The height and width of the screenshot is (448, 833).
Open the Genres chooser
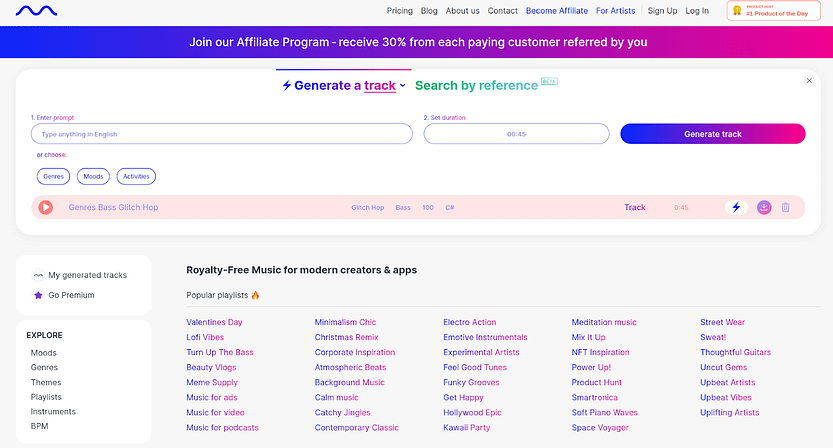tap(53, 176)
